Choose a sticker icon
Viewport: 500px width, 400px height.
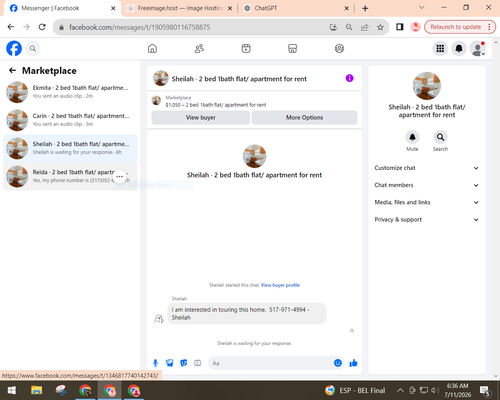[184, 363]
